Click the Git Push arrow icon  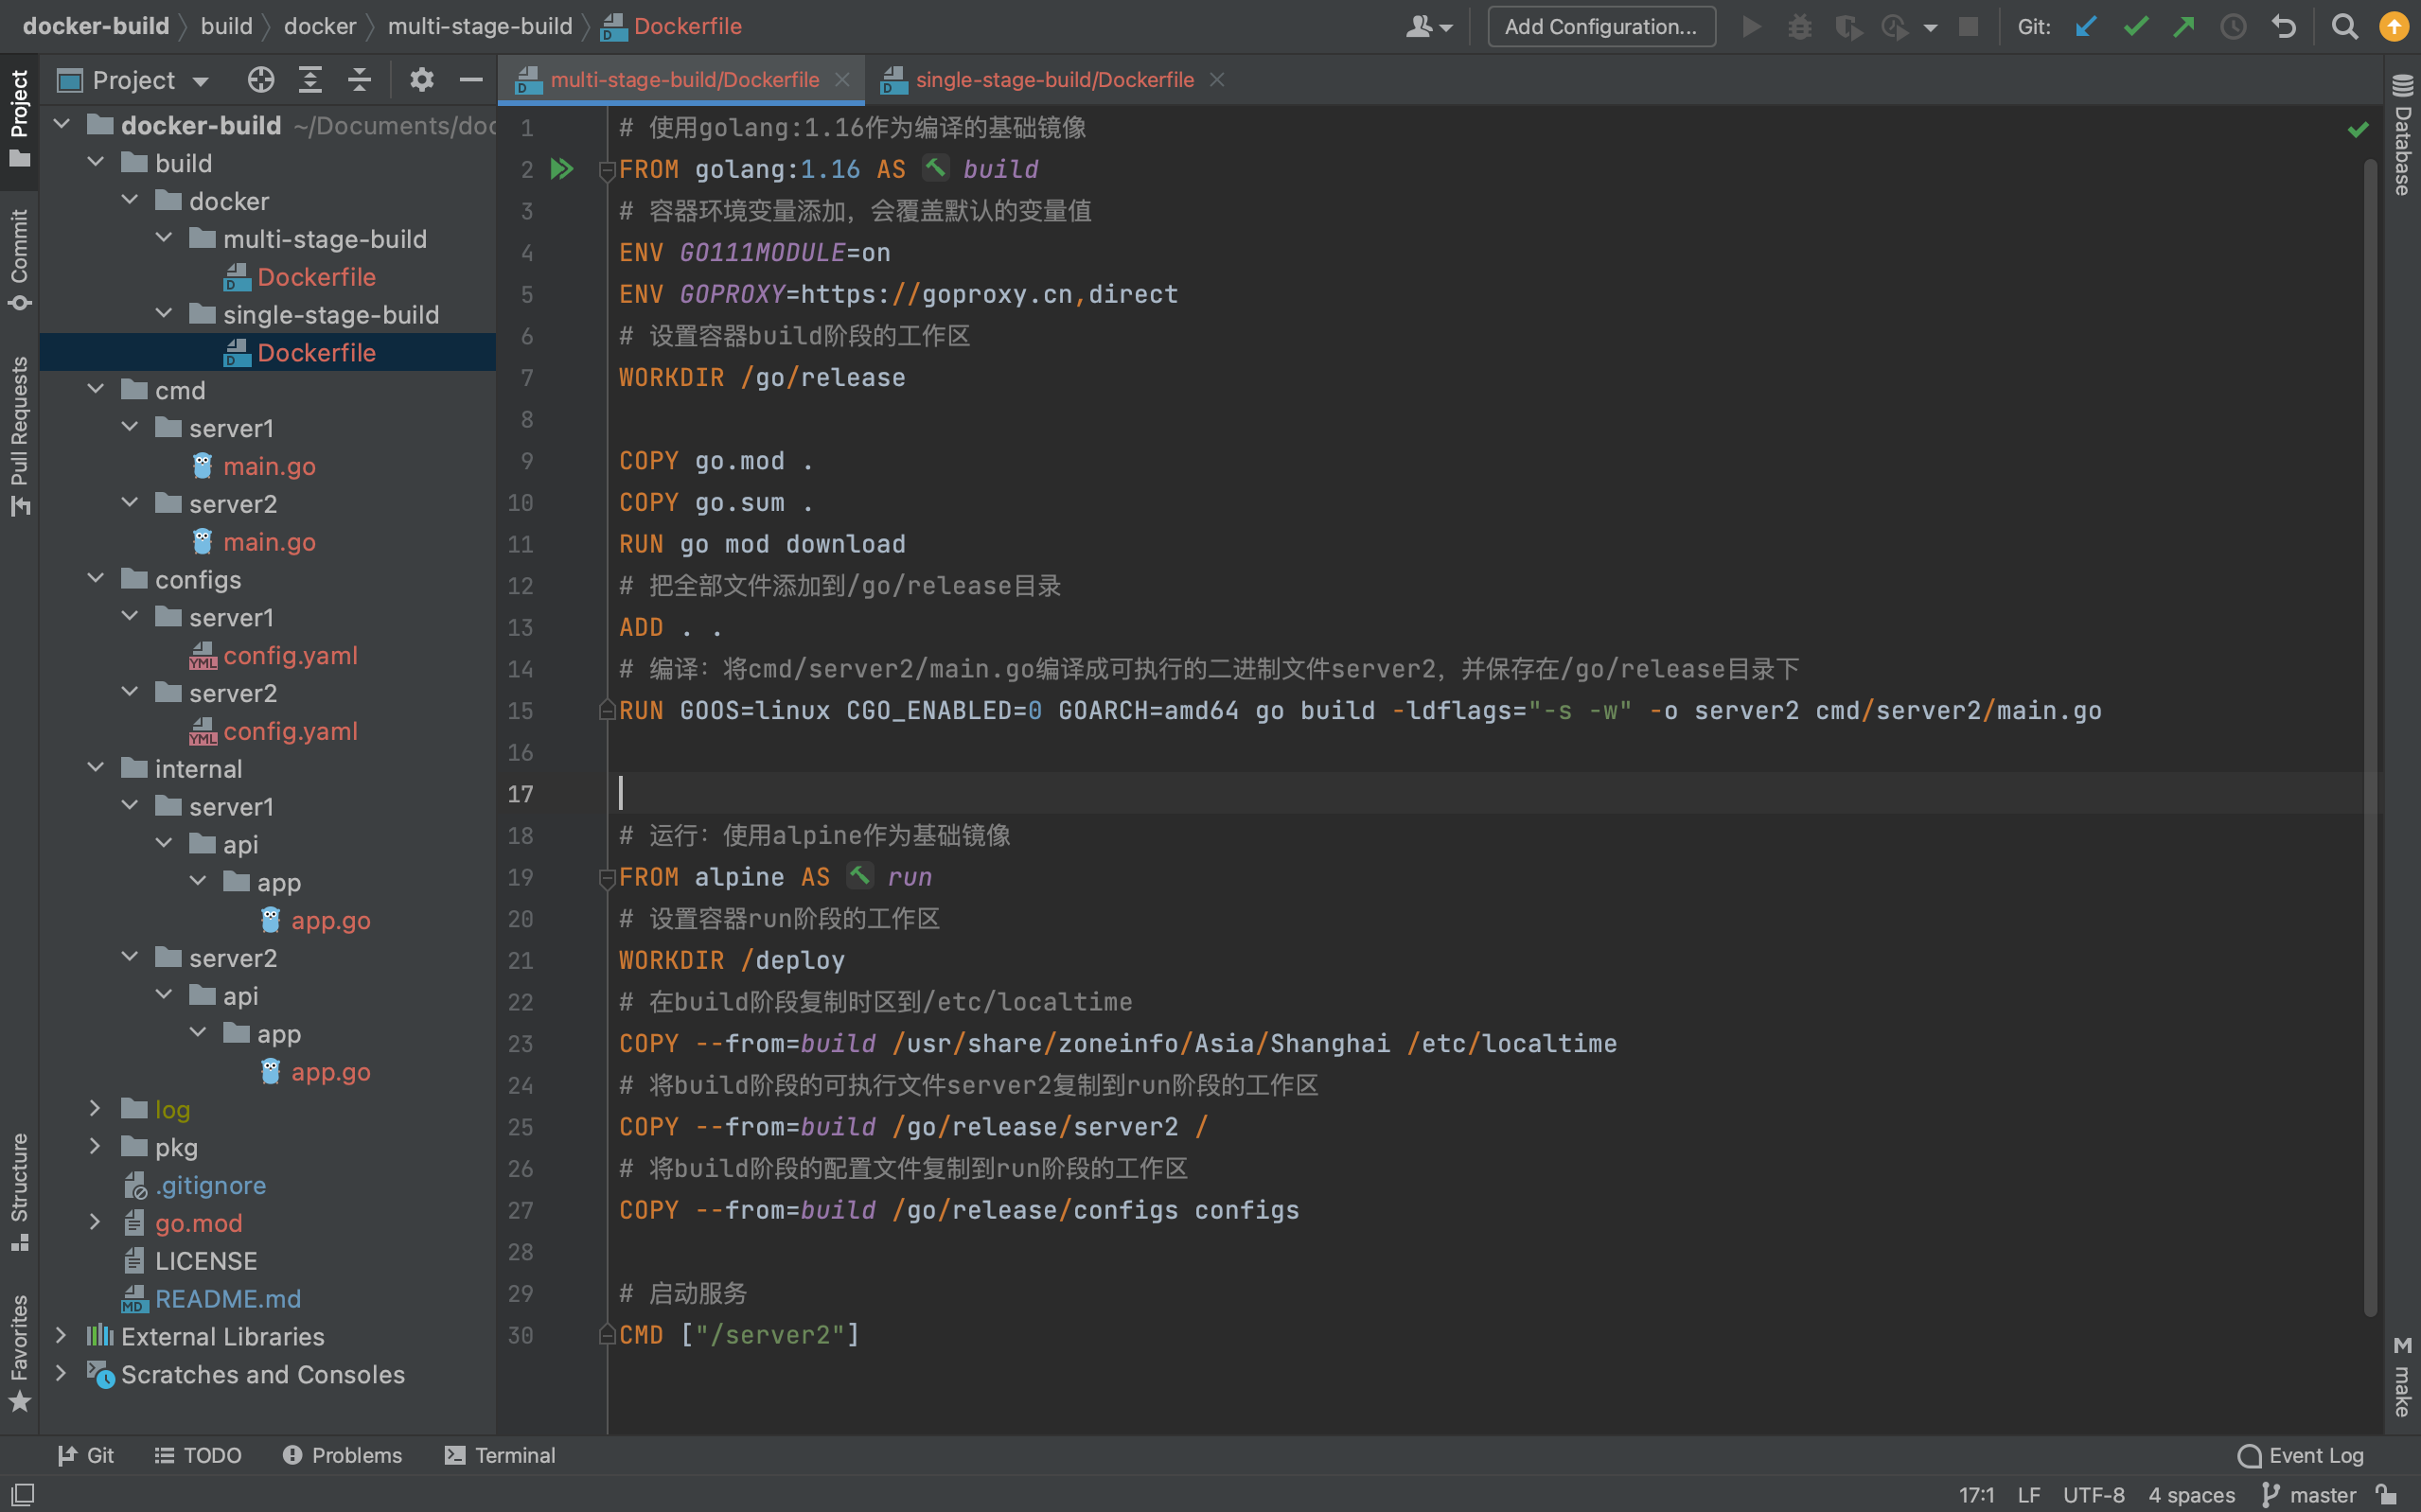coord(2183,27)
